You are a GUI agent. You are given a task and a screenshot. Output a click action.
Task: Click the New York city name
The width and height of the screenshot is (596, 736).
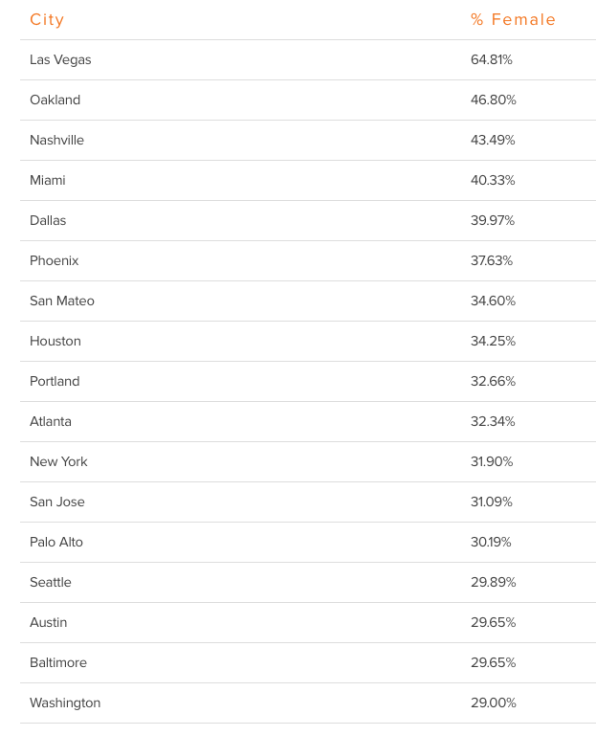point(59,462)
